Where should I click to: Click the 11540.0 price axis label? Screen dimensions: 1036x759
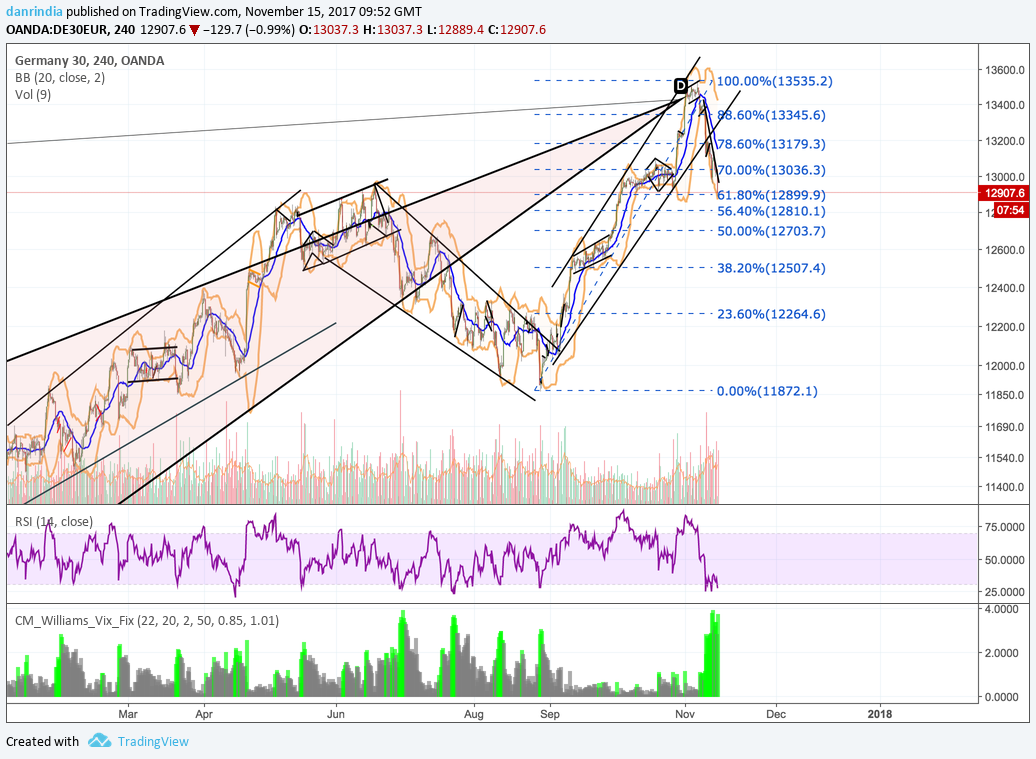[1005, 457]
